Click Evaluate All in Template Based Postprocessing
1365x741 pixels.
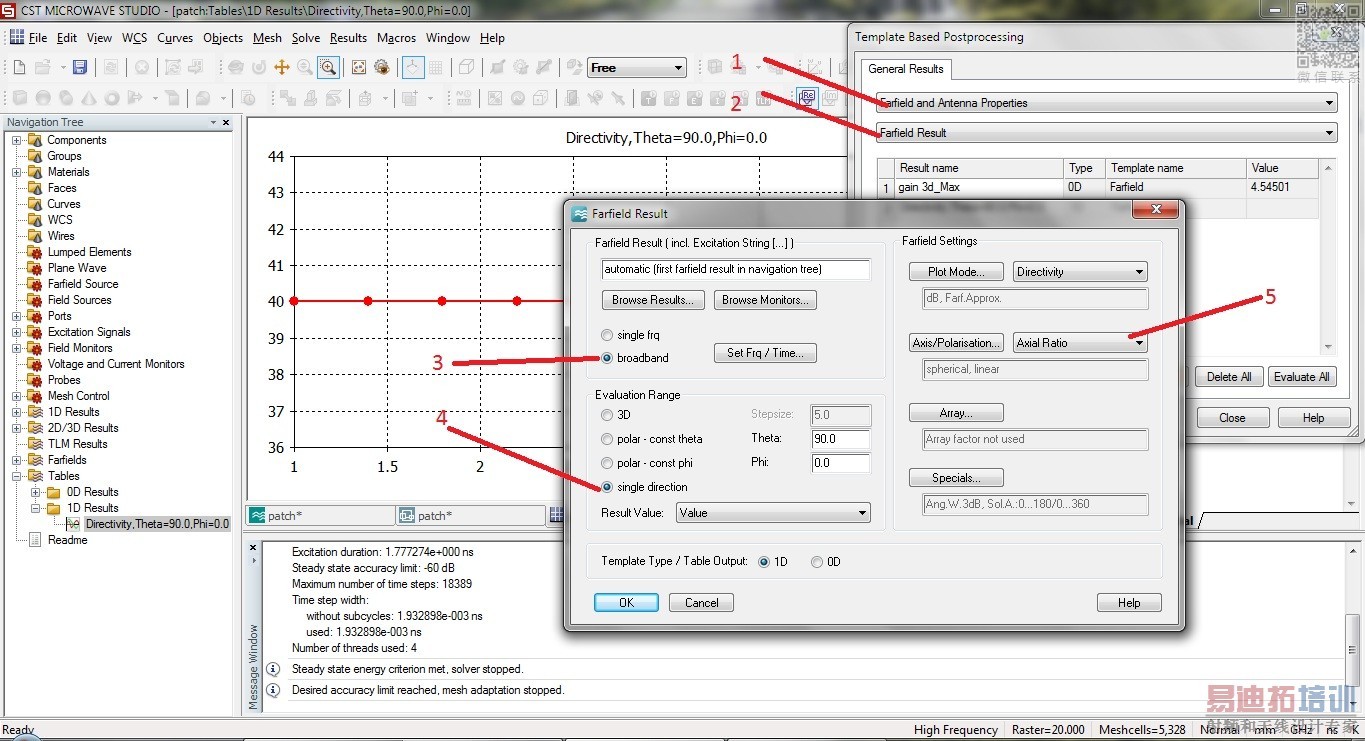[x=1302, y=377]
